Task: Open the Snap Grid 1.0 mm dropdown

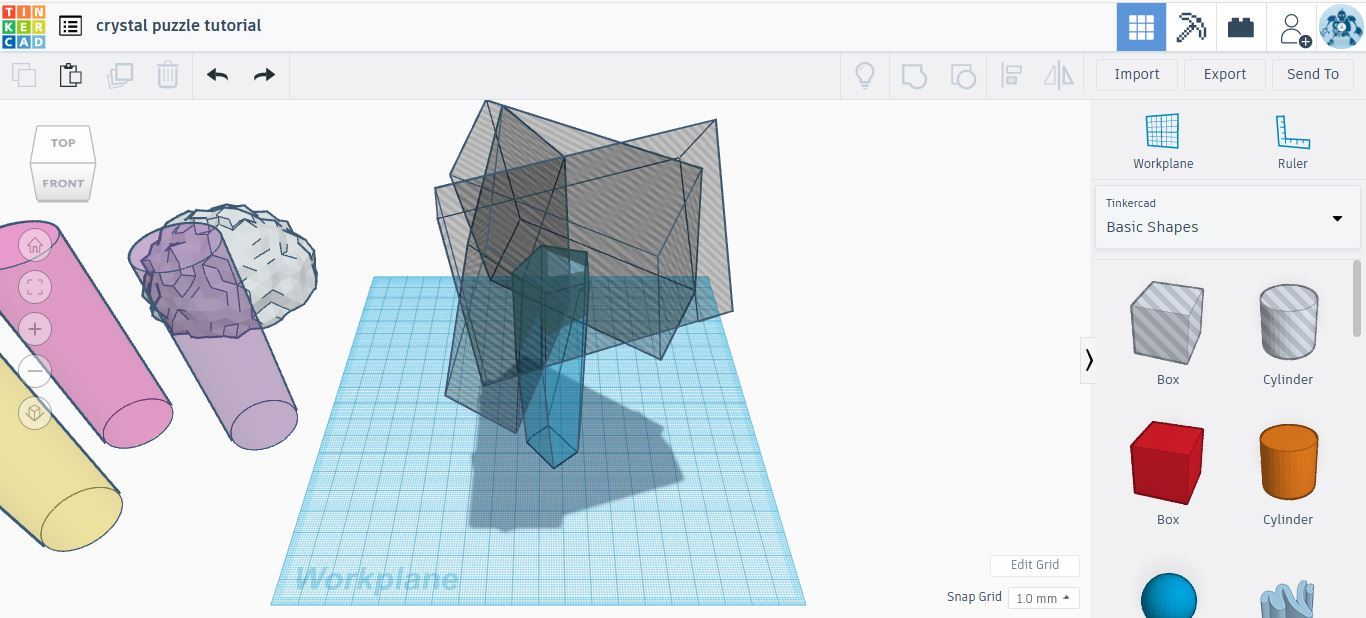Action: click(1043, 598)
